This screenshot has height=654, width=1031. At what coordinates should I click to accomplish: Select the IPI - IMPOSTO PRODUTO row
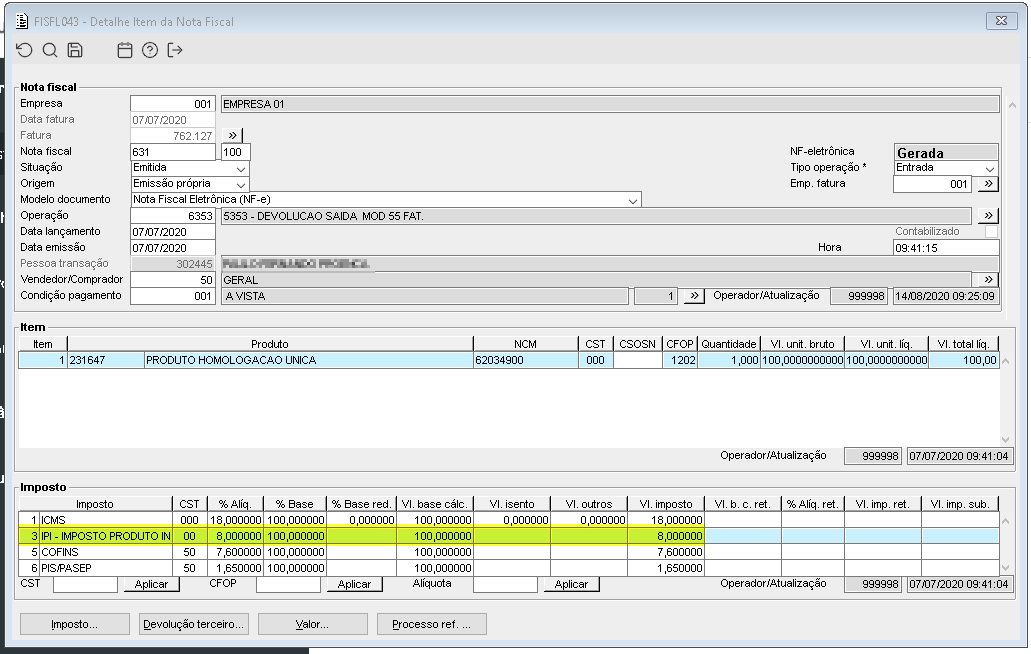(x=509, y=536)
